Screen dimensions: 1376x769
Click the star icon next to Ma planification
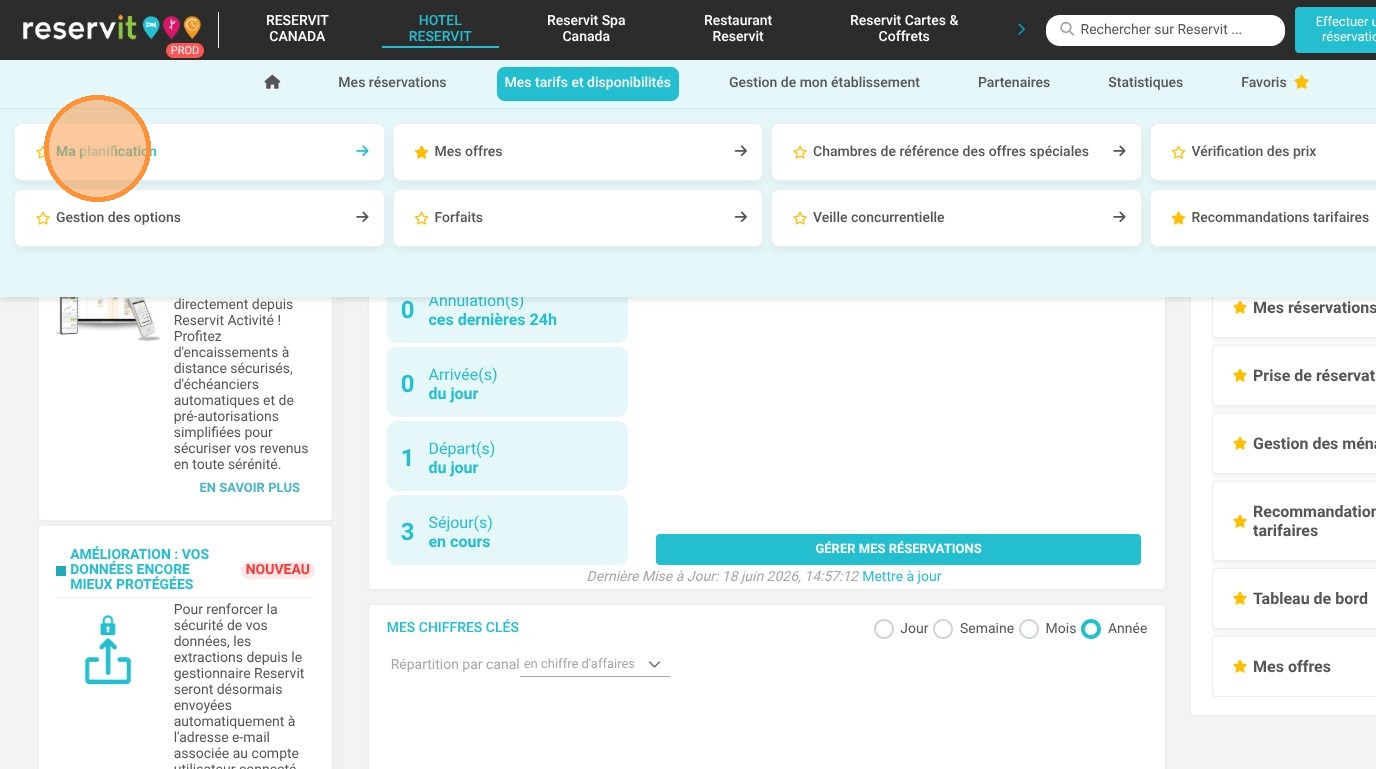point(42,152)
